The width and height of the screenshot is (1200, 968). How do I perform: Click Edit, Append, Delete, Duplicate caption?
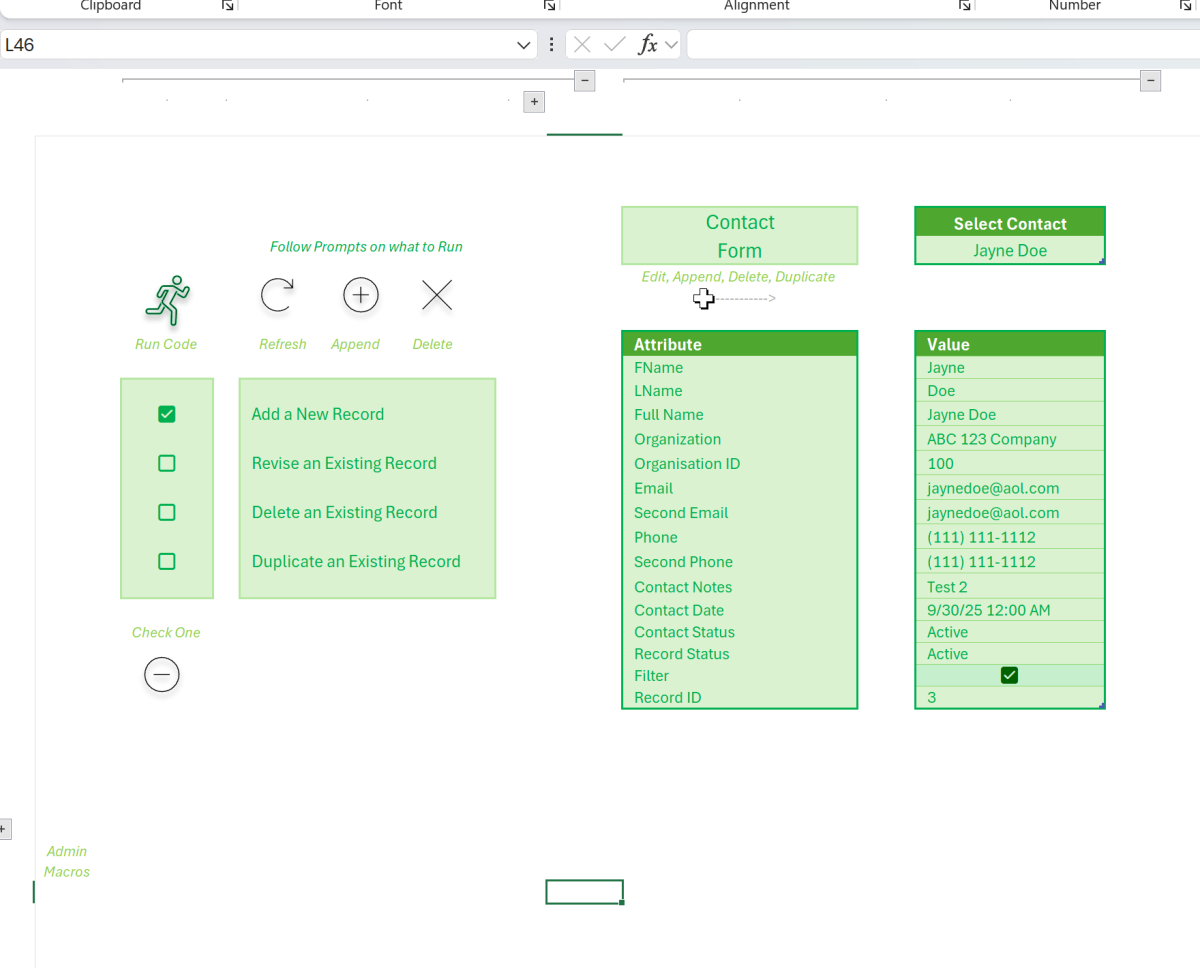[x=738, y=277]
